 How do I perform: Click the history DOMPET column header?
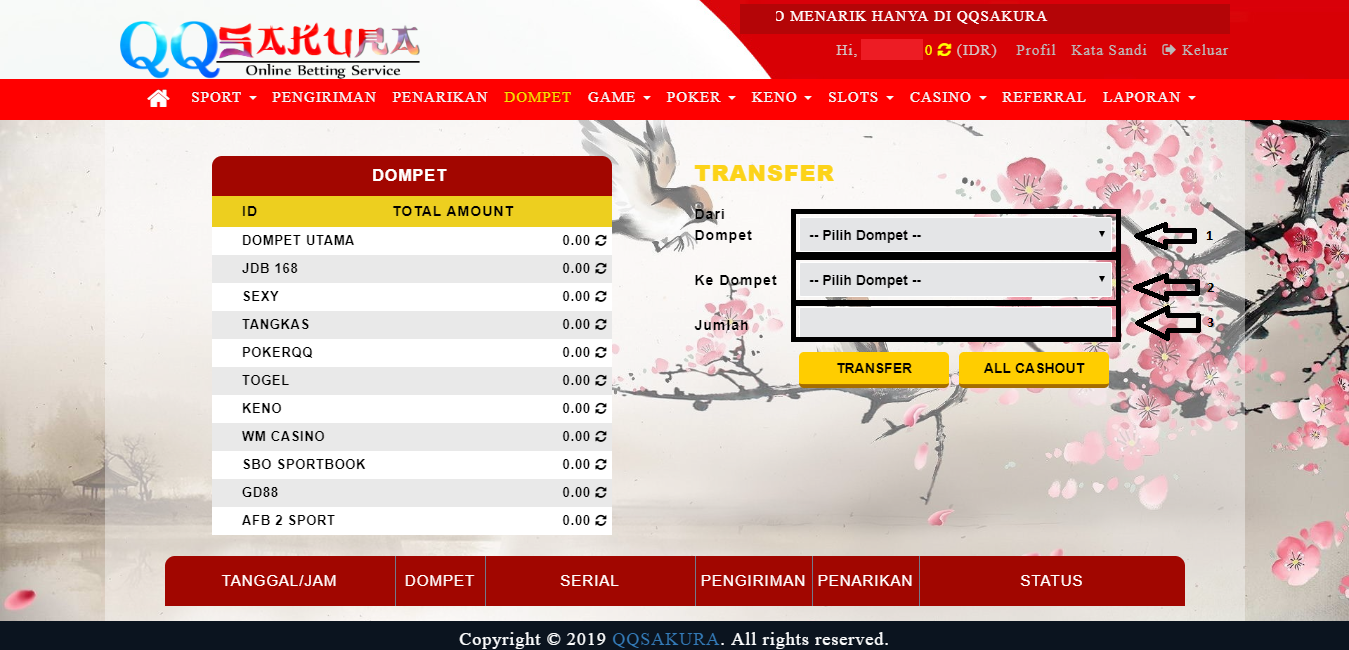(440, 581)
